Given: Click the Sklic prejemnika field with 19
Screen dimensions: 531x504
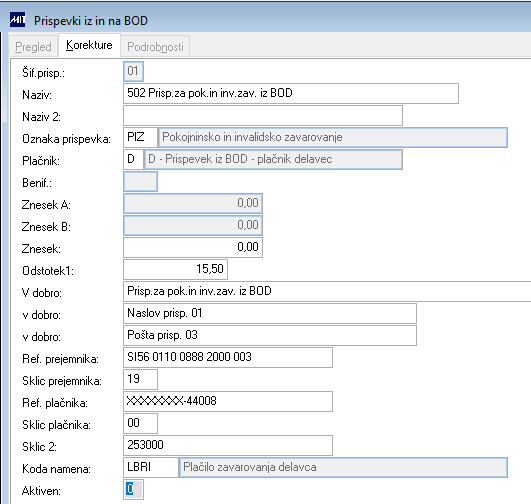Looking at the screenshot, I should pyautogui.click(x=140, y=379).
